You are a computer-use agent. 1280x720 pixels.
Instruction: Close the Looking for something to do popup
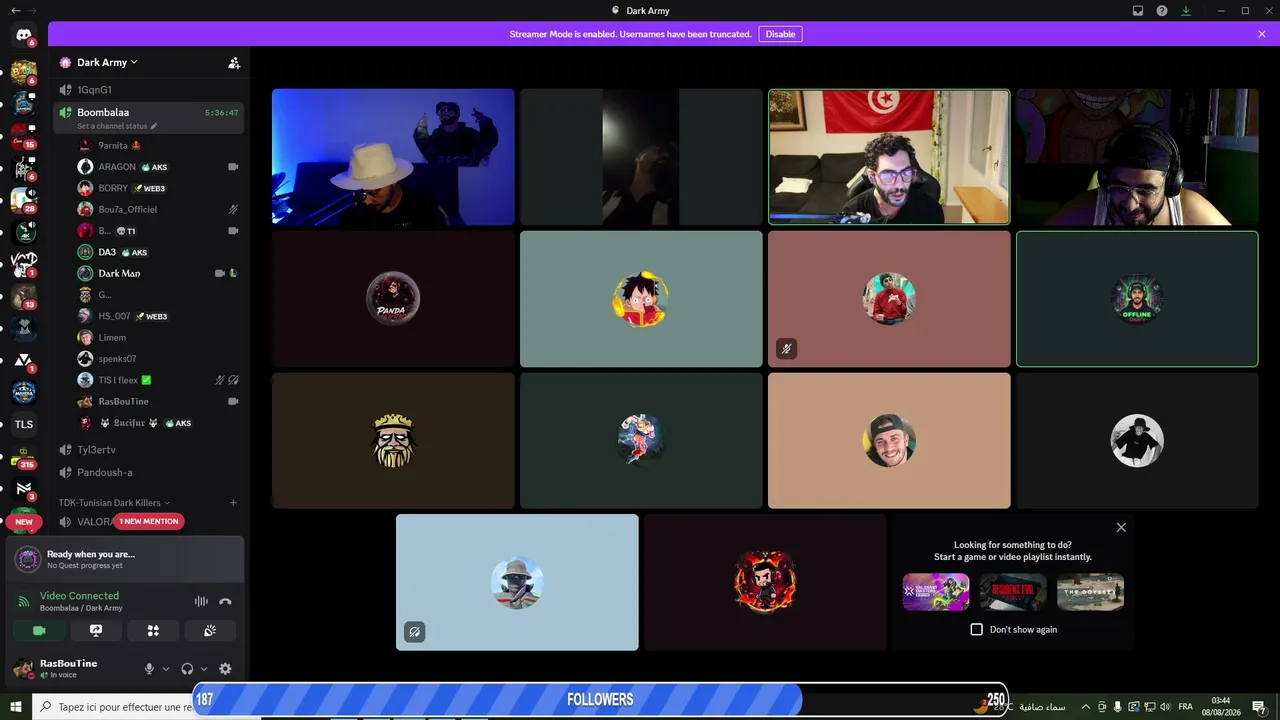pyautogui.click(x=1121, y=527)
